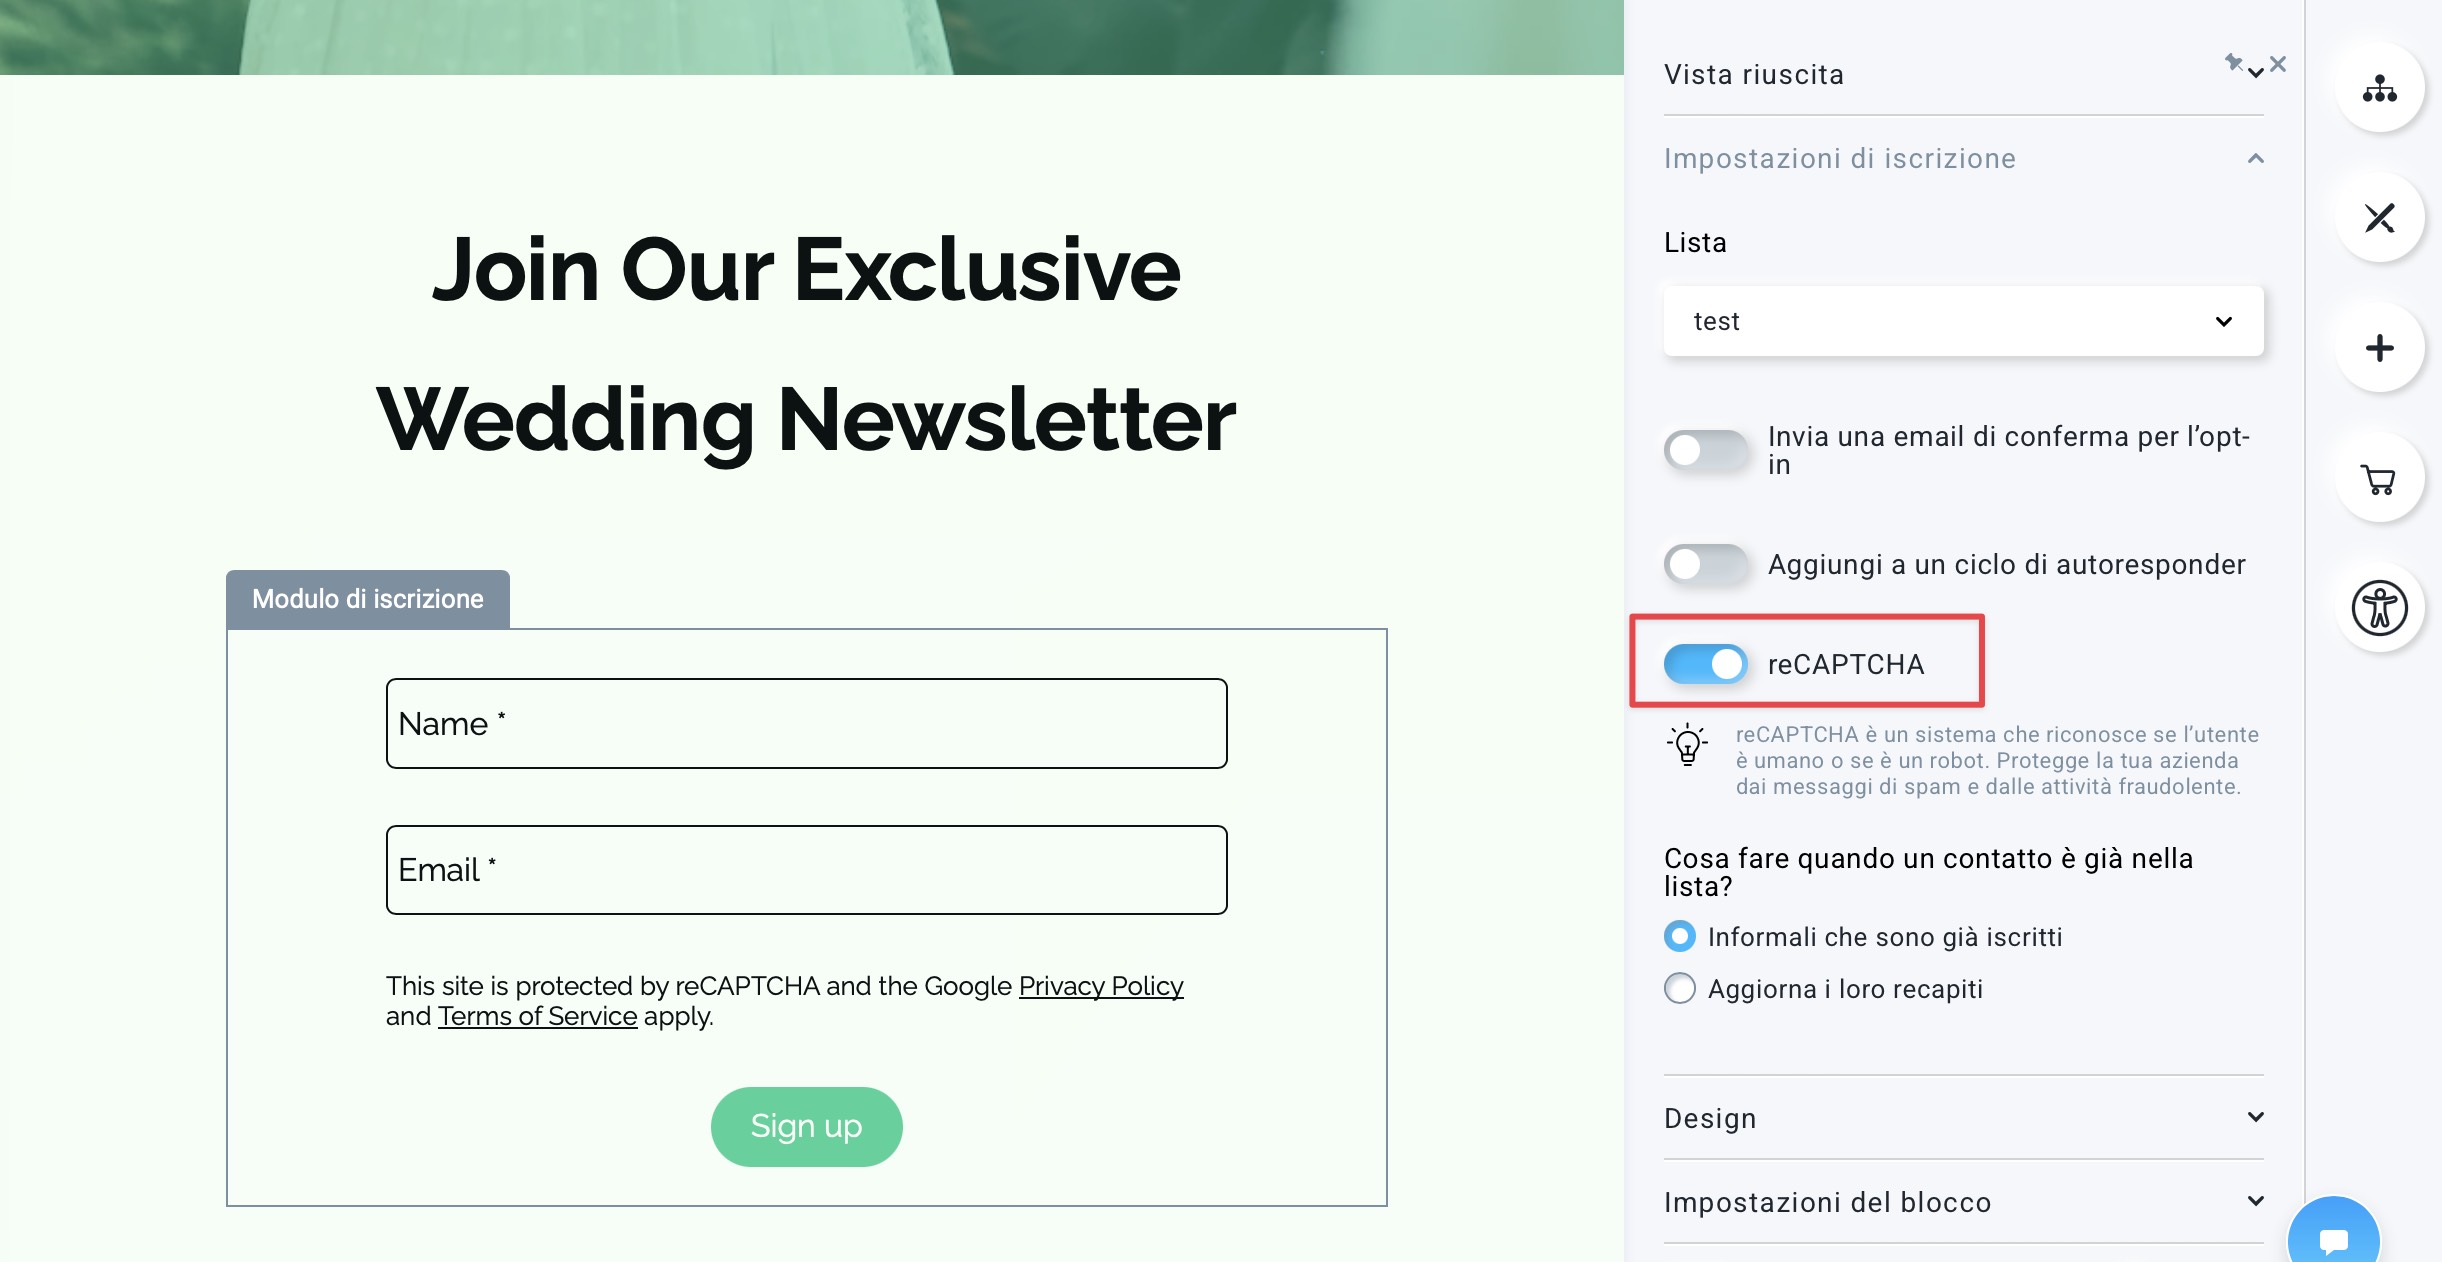Open the shopping cart store icon
The width and height of the screenshot is (2442, 1262).
click(2379, 479)
